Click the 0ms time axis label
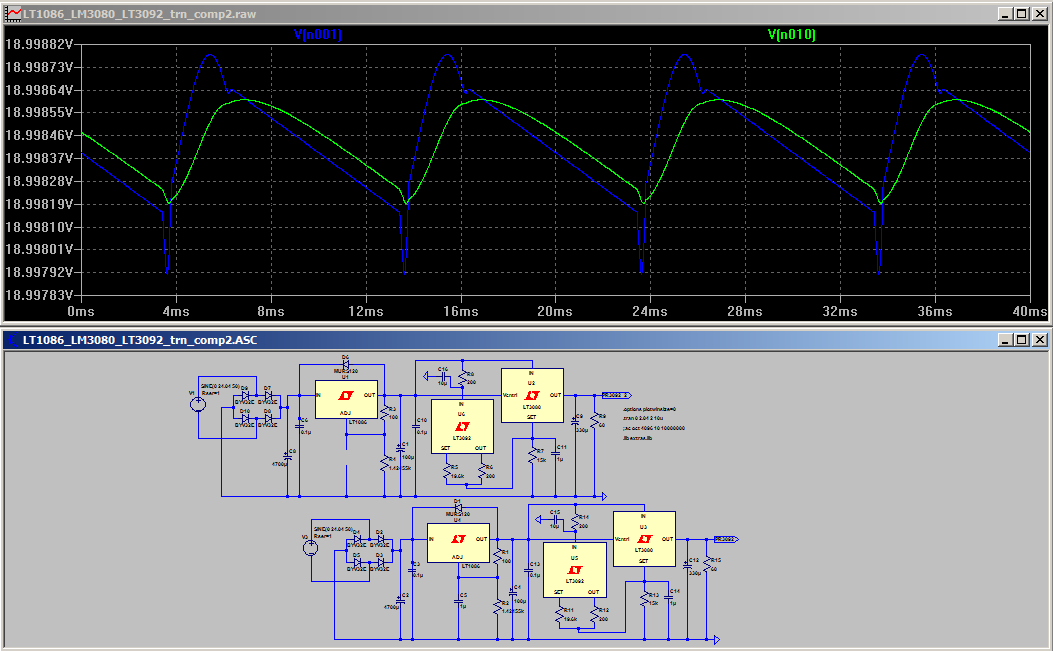This screenshot has height=651, width=1053. [81, 311]
